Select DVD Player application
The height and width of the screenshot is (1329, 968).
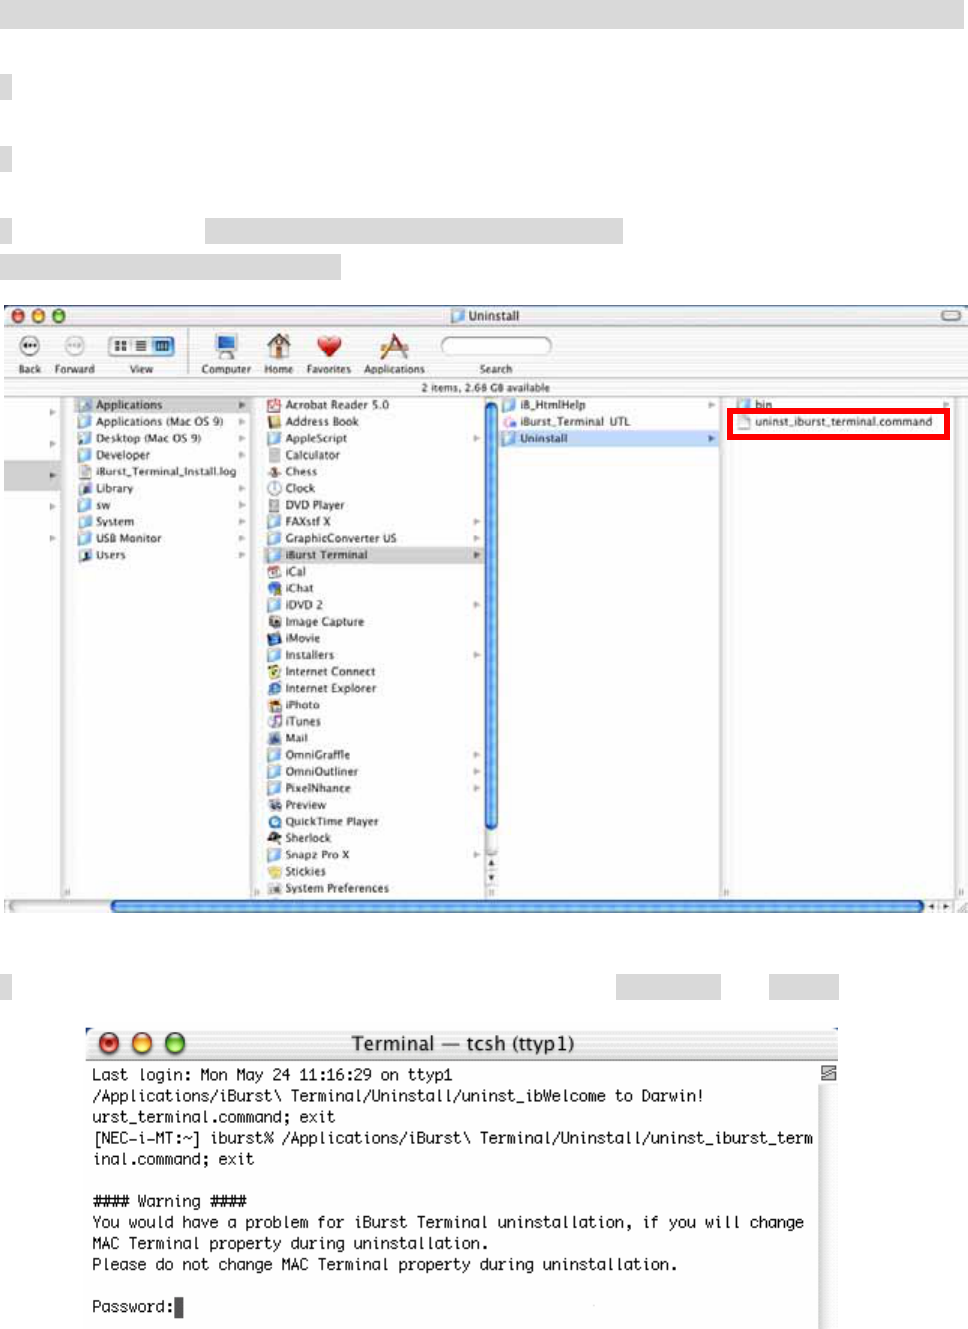coord(374,505)
